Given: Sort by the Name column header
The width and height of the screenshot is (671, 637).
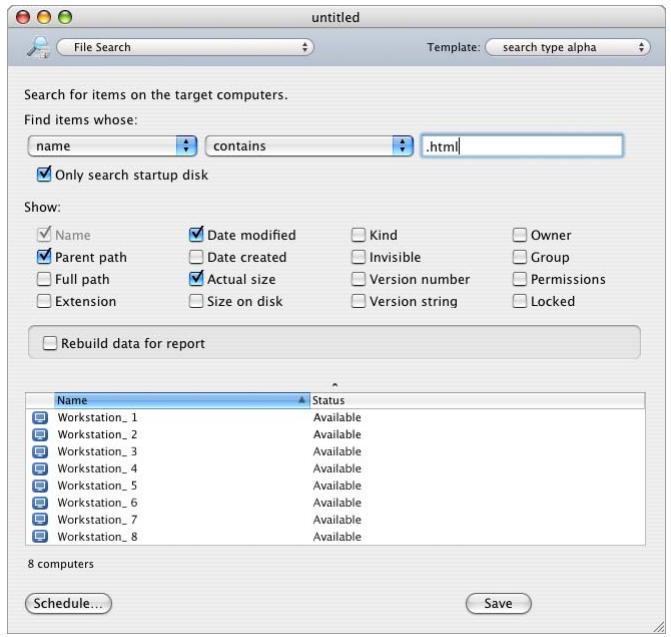Looking at the screenshot, I should tap(182, 400).
